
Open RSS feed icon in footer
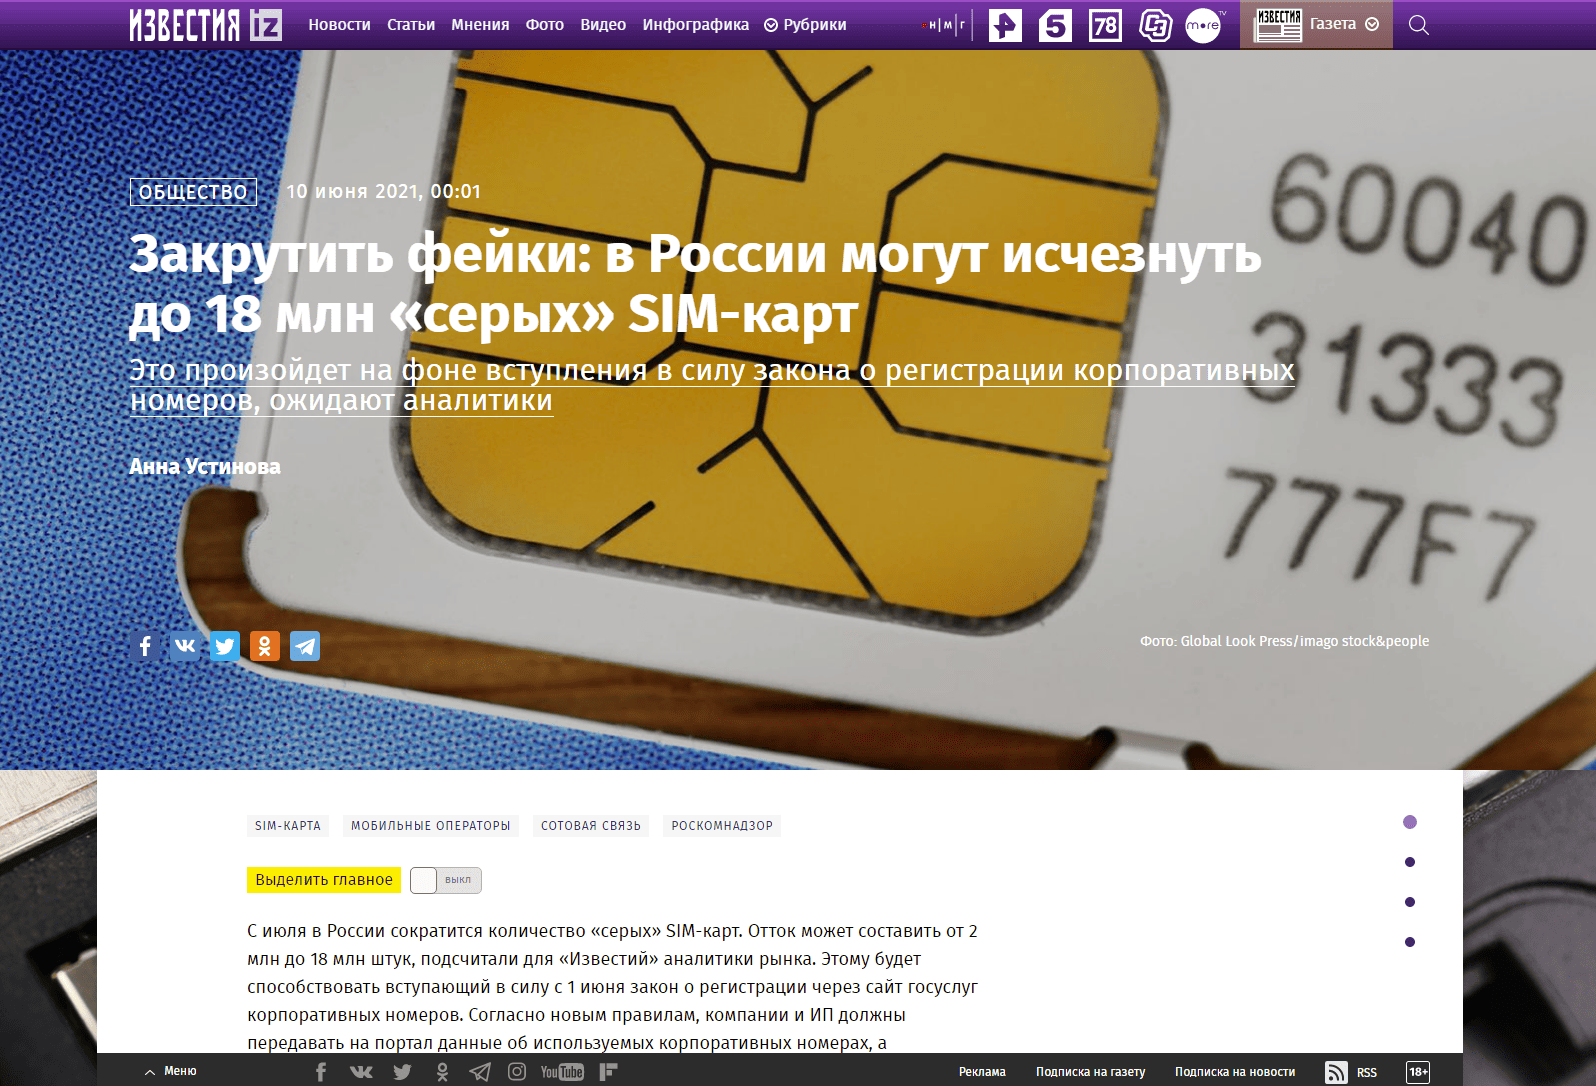pos(1336,1072)
